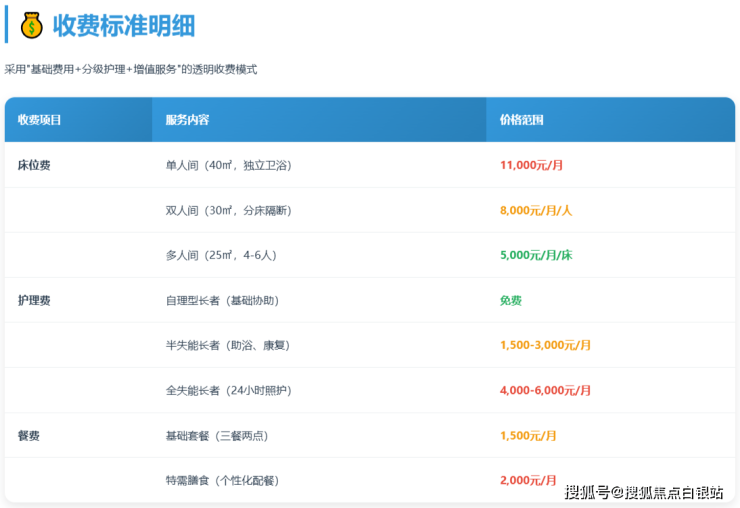Click the green 免费 price label
This screenshot has width=740, height=508.
(511, 300)
